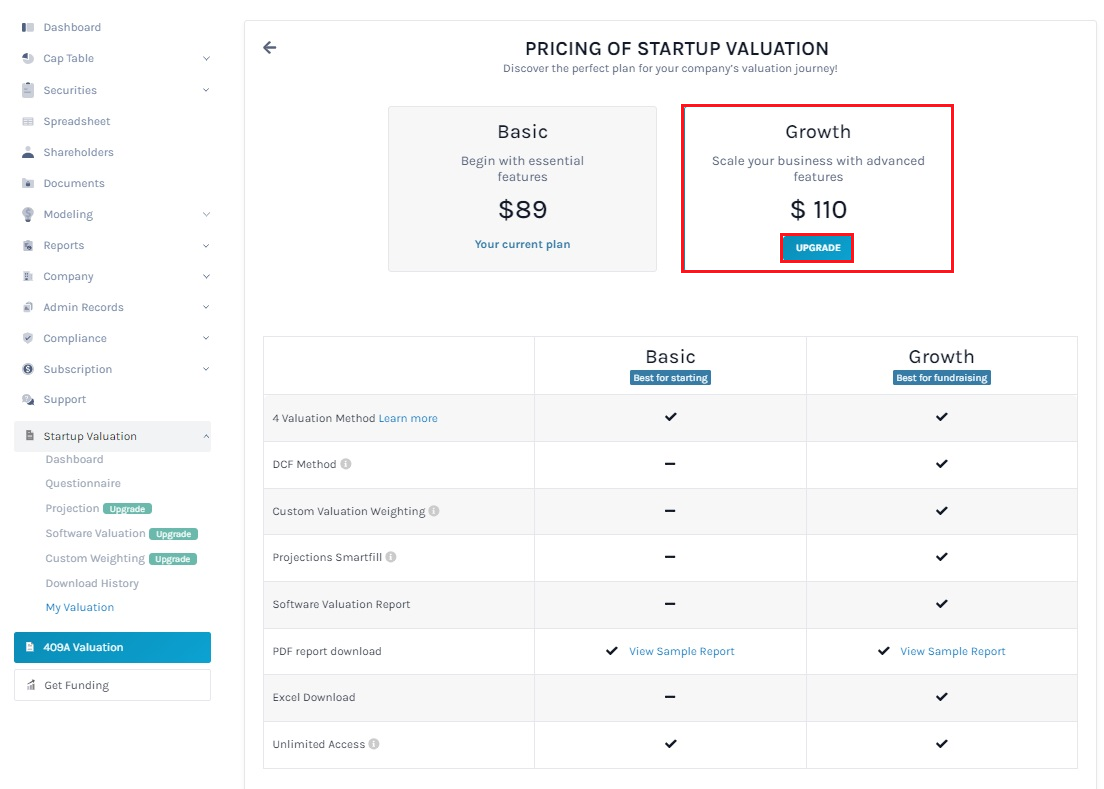1104x789 pixels.
Task: Open the Custom Weighting submenu item
Action: 95,558
